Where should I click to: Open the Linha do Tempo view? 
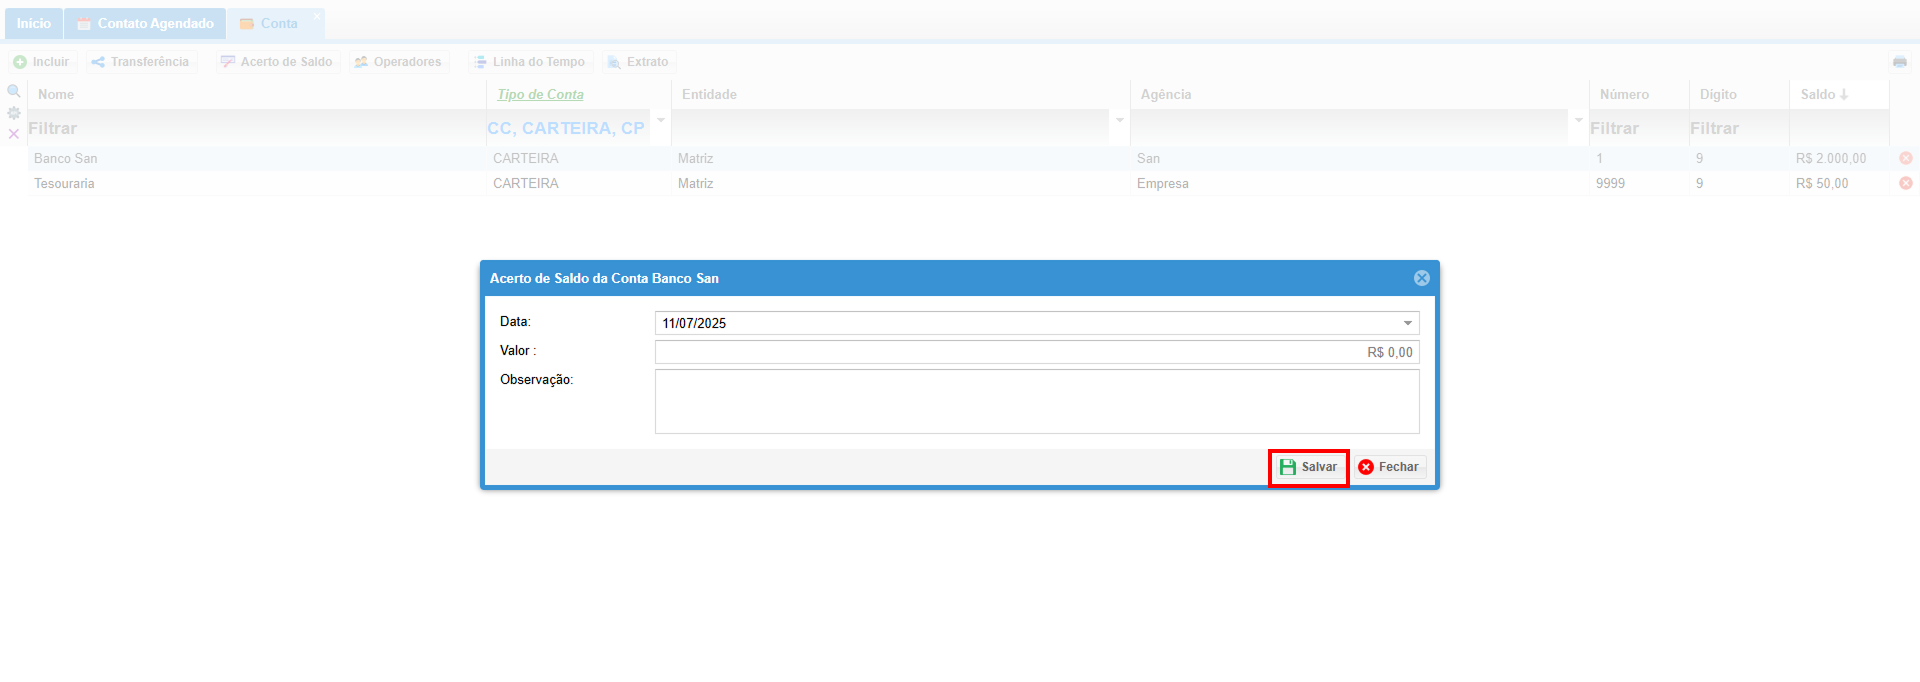[529, 62]
